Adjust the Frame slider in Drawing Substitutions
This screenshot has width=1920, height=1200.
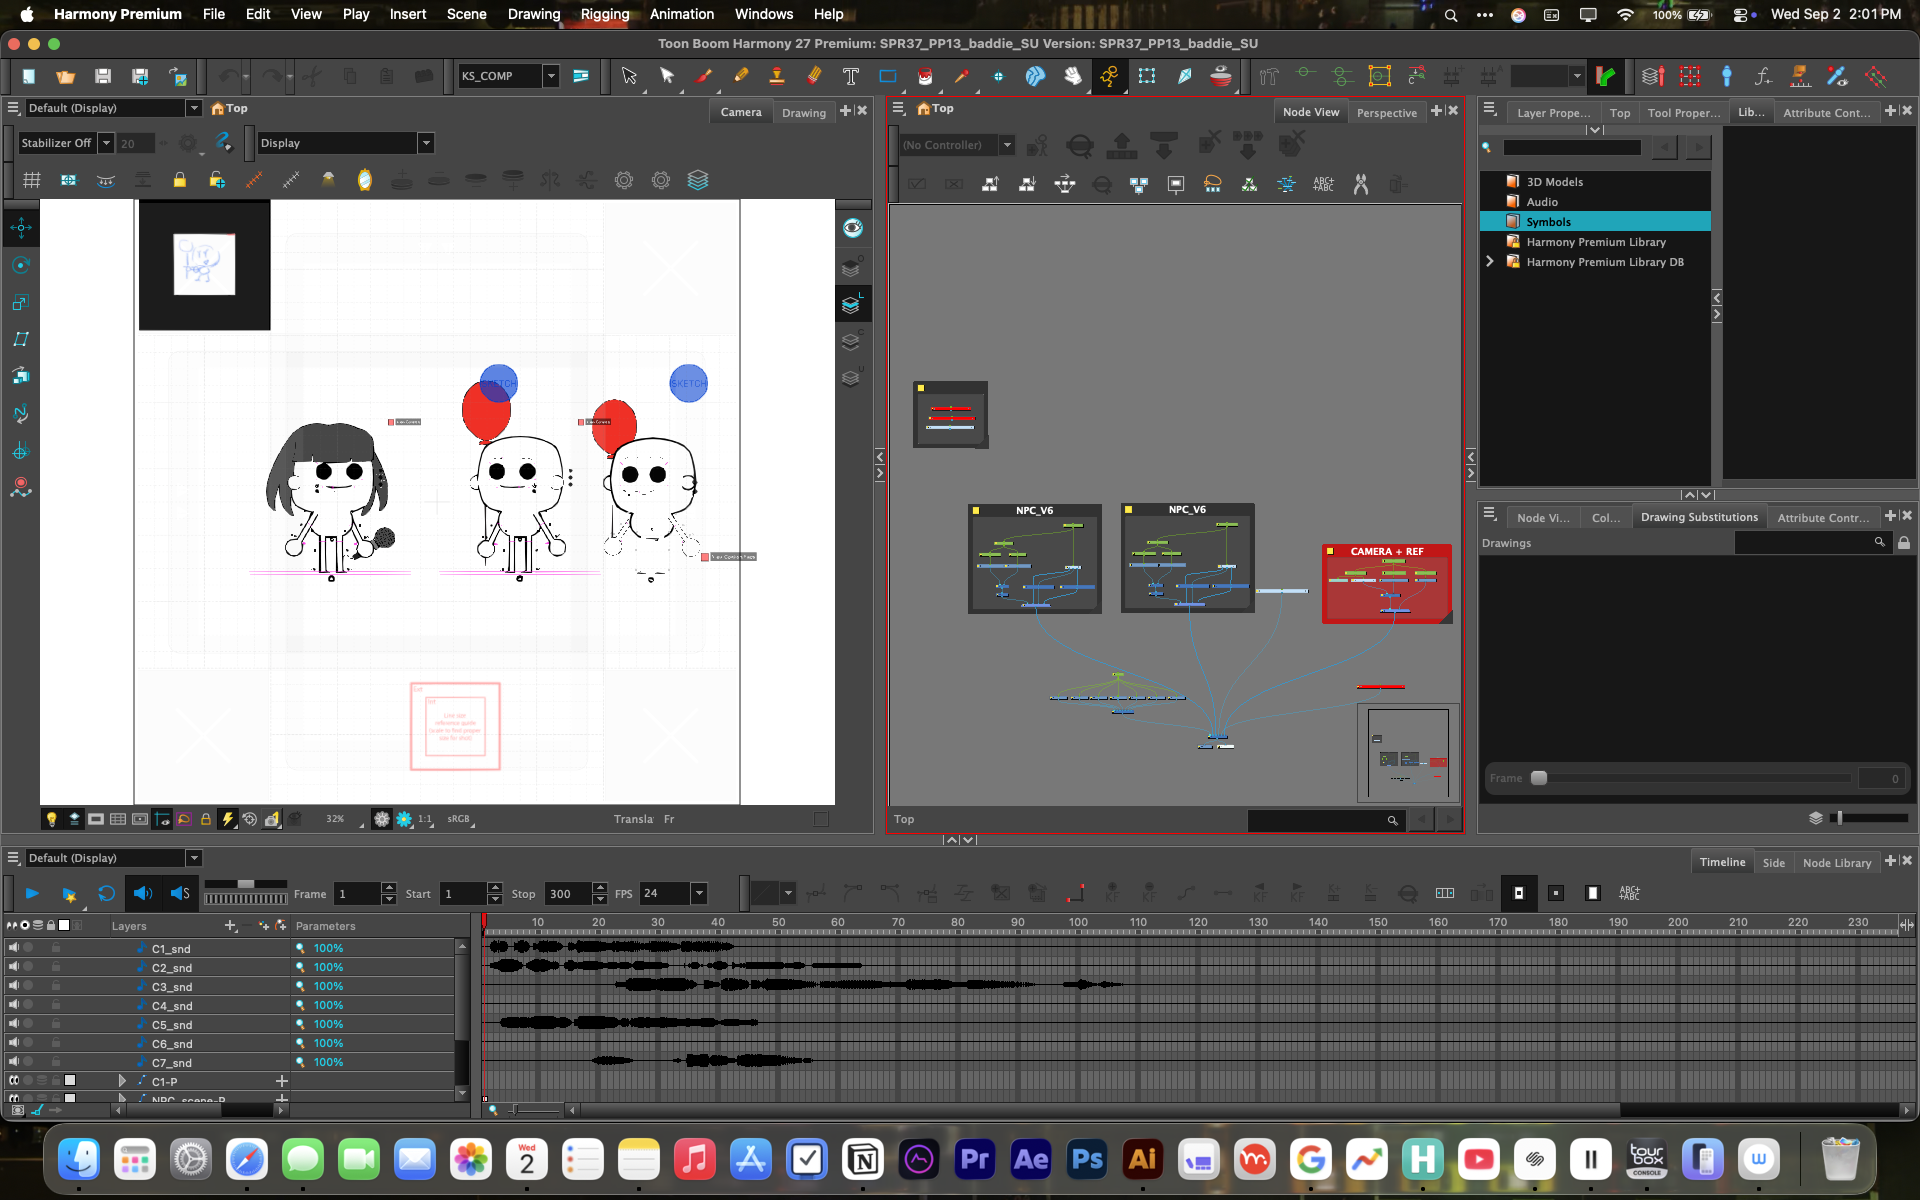tap(1539, 778)
